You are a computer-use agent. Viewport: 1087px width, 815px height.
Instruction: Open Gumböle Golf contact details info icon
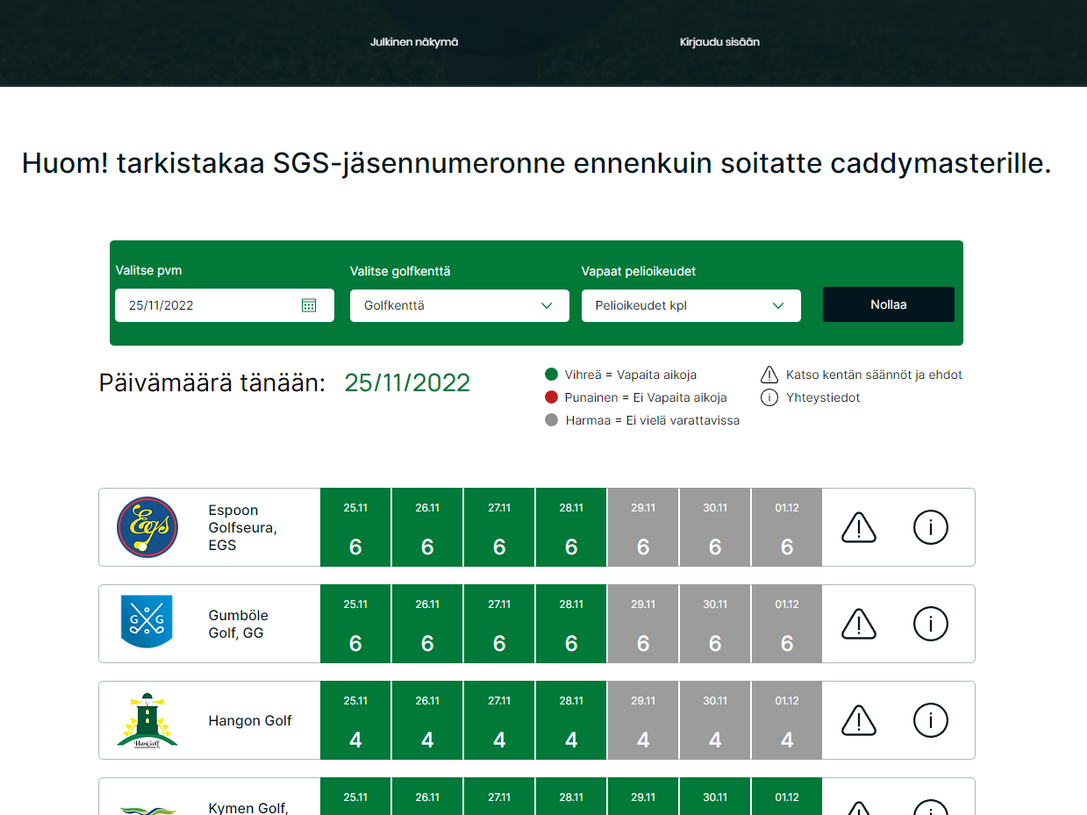pyautogui.click(x=930, y=623)
